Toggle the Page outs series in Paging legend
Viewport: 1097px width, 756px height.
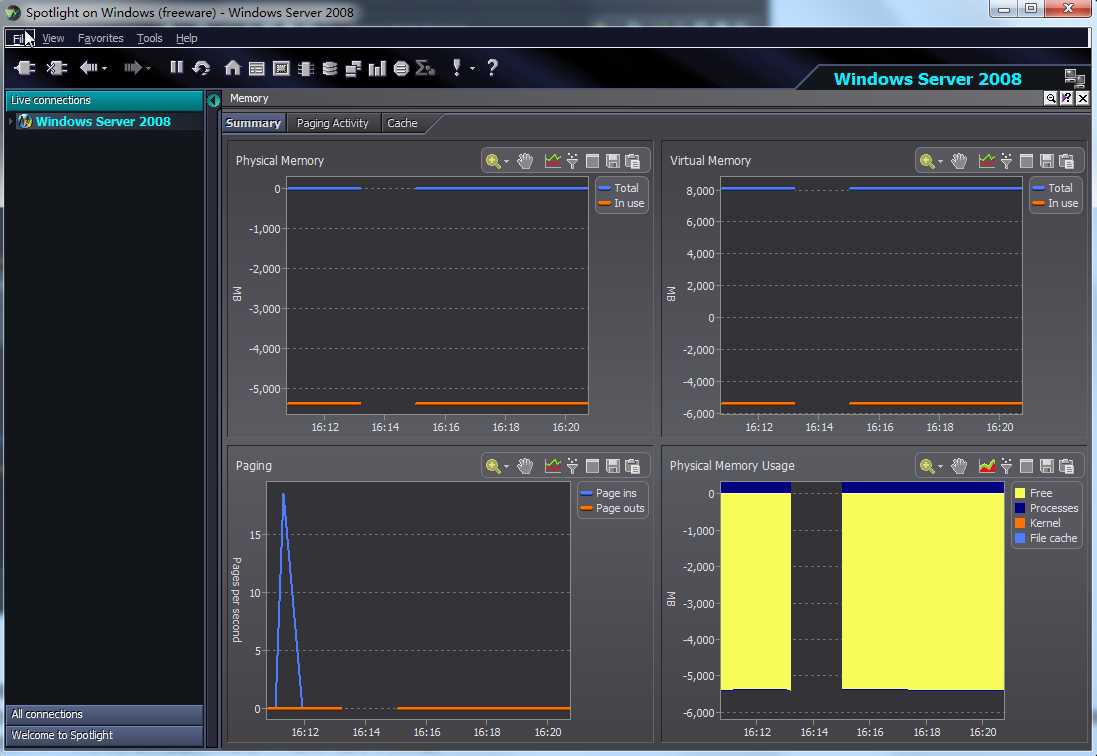pos(612,508)
